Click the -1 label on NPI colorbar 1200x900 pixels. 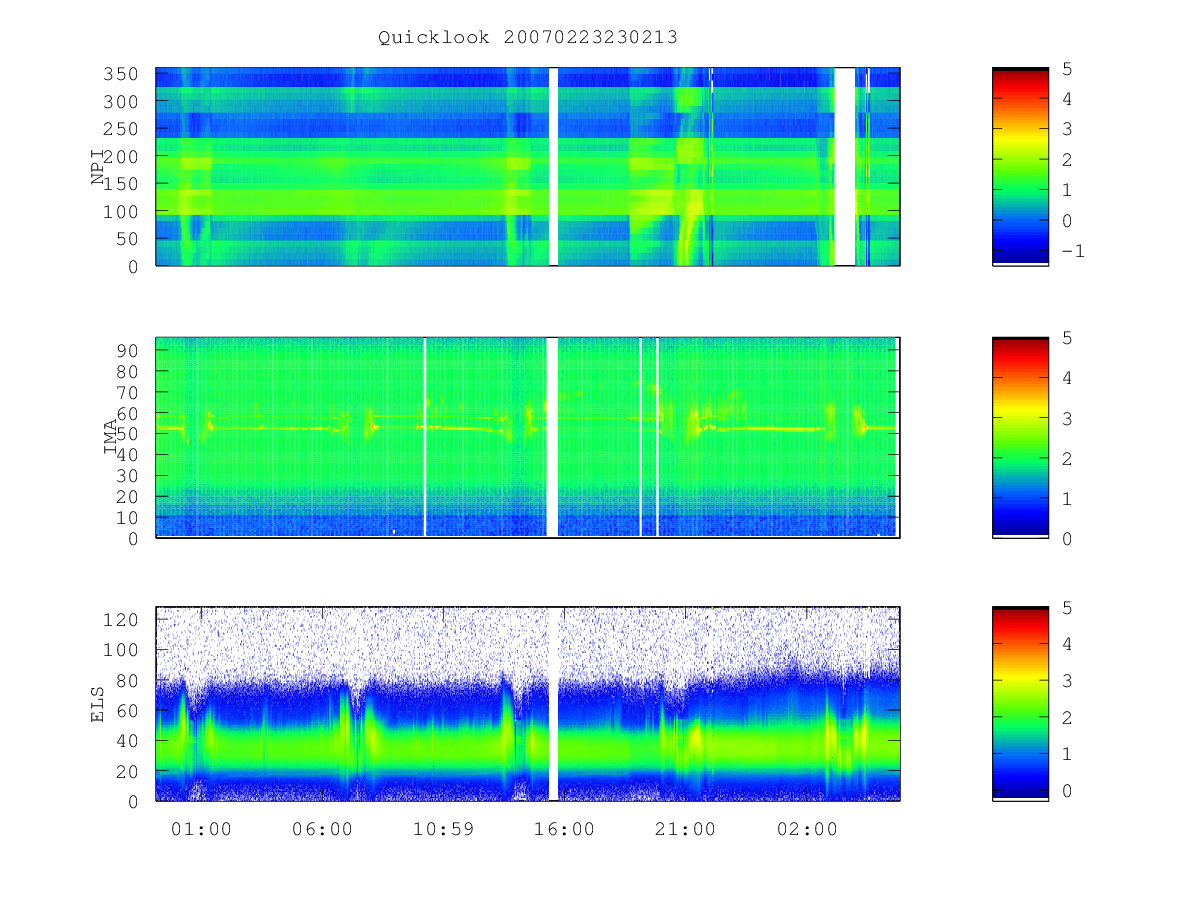1072,251
